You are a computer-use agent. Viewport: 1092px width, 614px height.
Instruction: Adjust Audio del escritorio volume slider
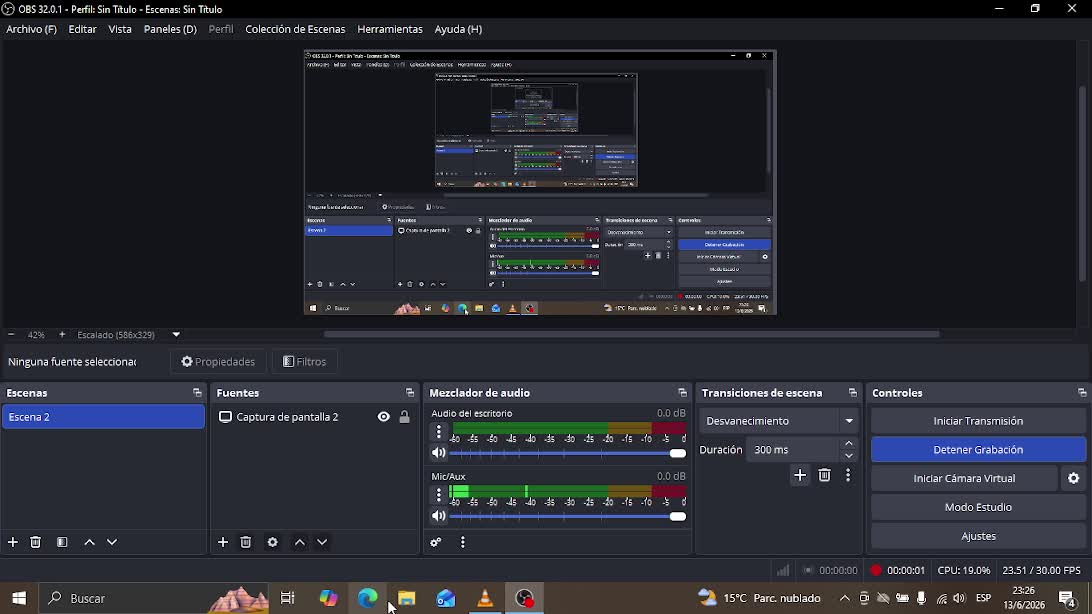(568, 453)
